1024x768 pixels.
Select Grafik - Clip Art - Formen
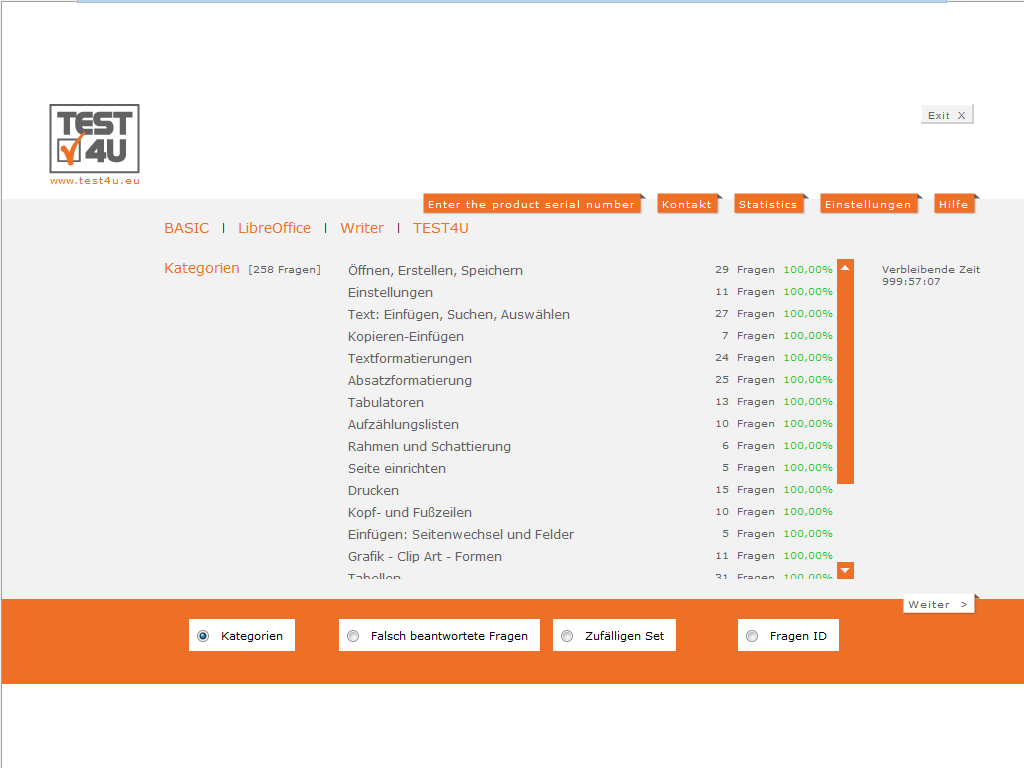(424, 556)
